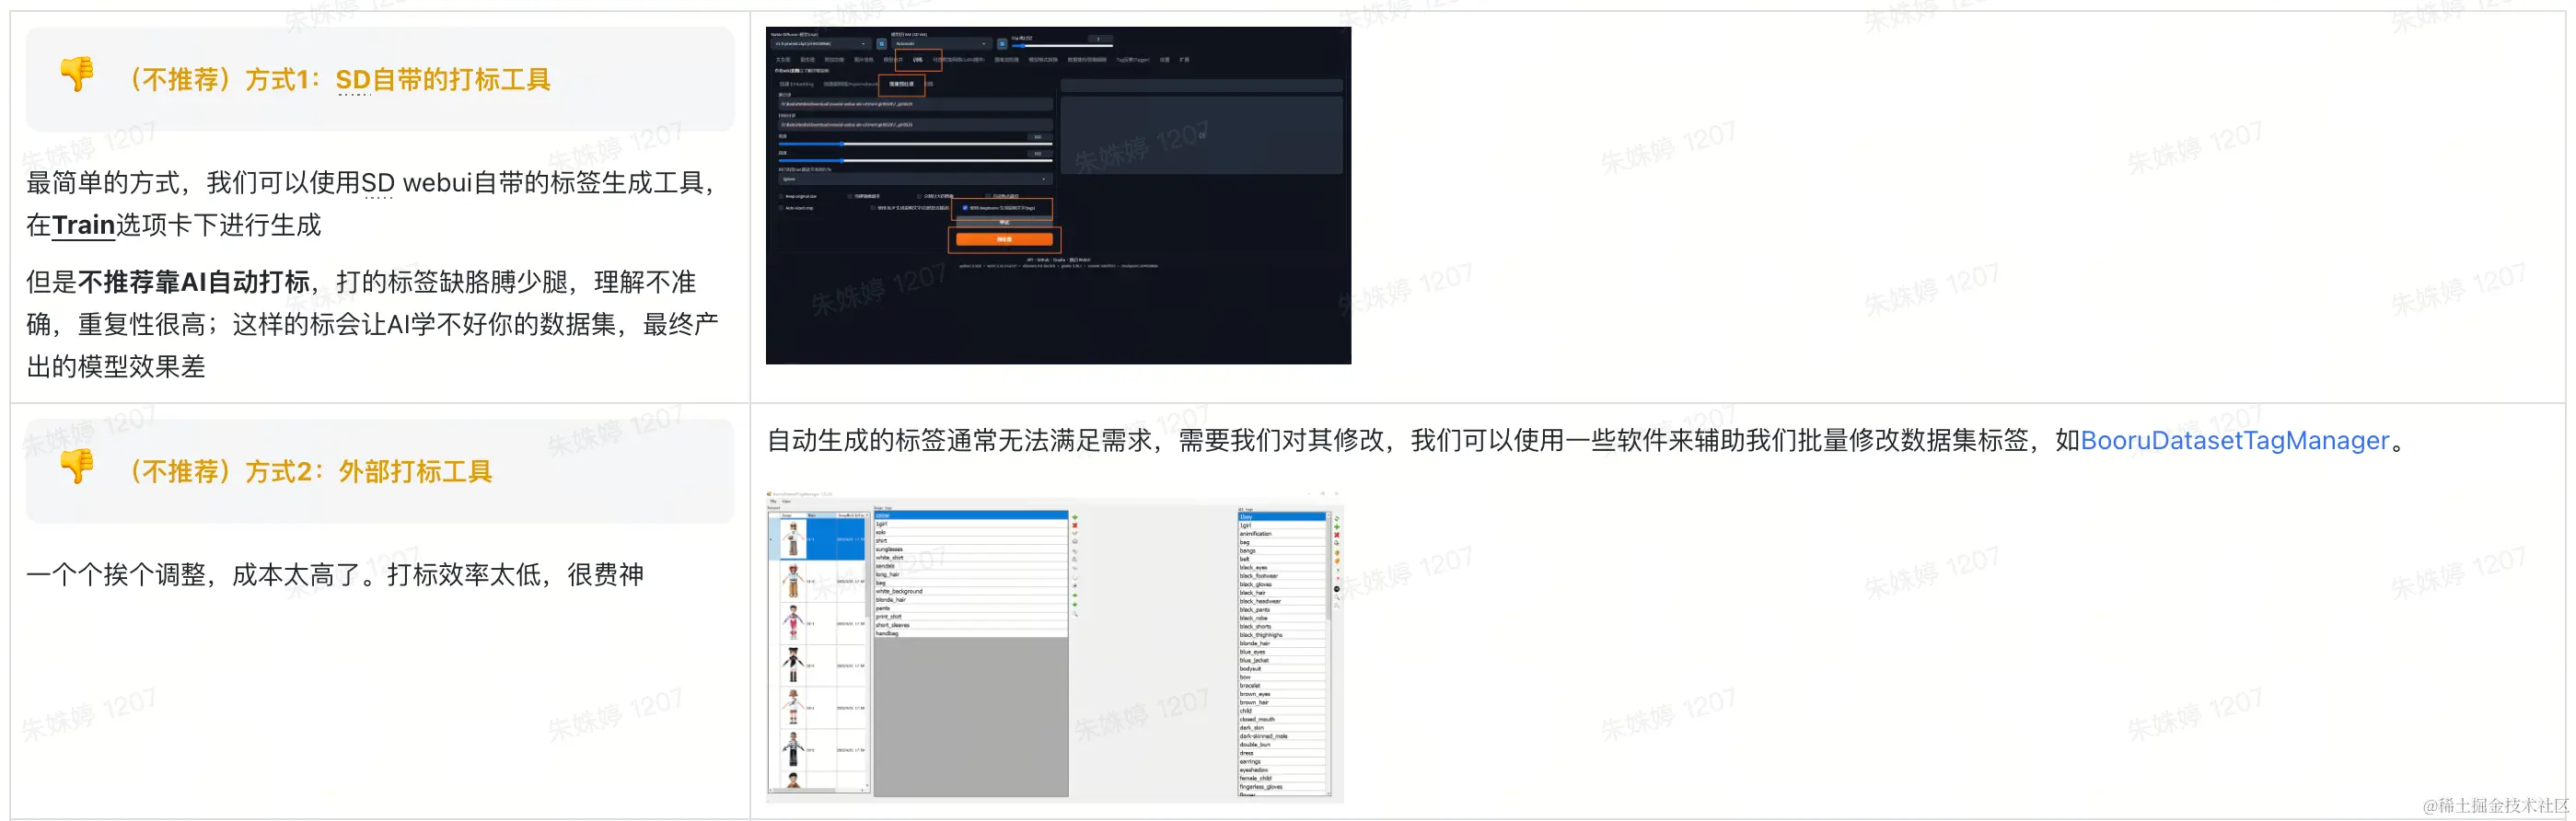The height and width of the screenshot is (821, 2576).
Task: Select the 1boy row in all-tags list
Action: (x=1282, y=517)
